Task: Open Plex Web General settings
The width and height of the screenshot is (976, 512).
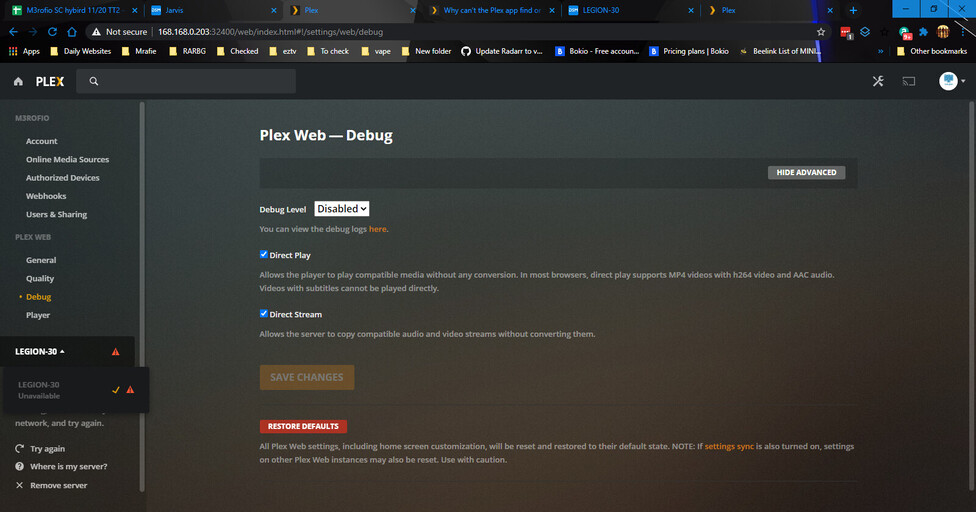Action: click(41, 260)
